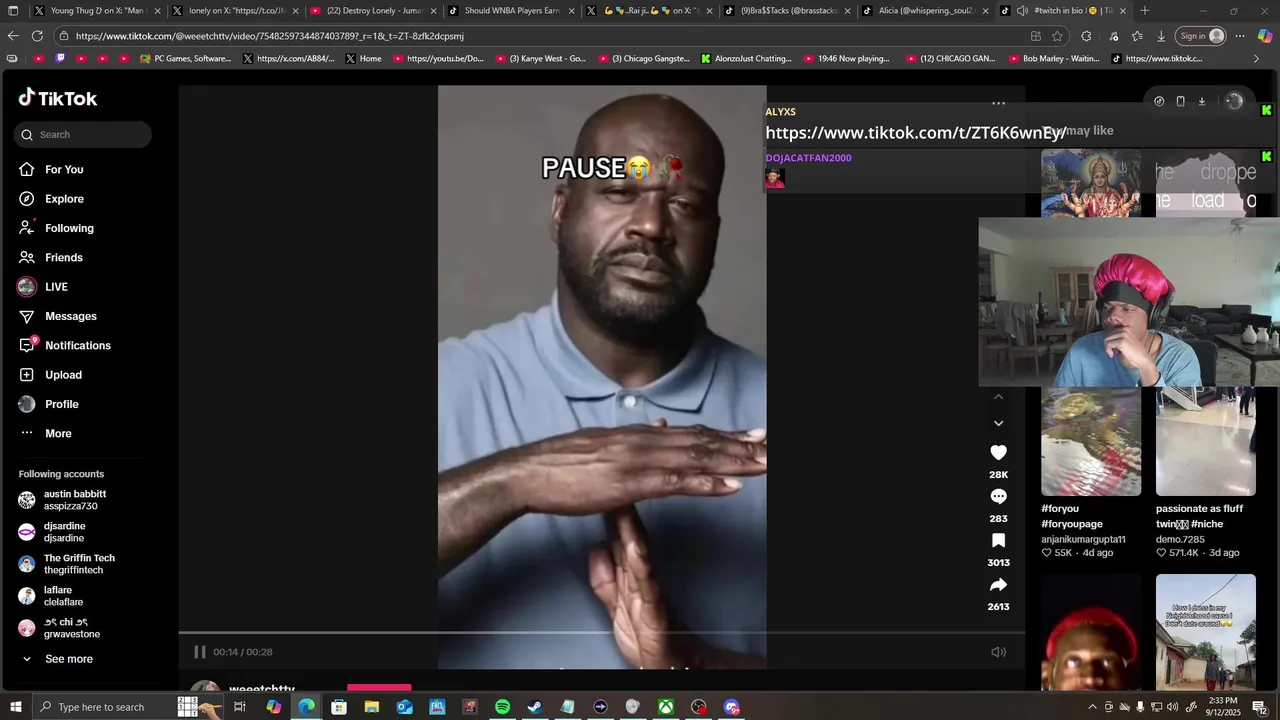Image resolution: width=1280 pixels, height=720 pixels.
Task: Switch to Alicia whispering_soul tab
Action: 925,11
